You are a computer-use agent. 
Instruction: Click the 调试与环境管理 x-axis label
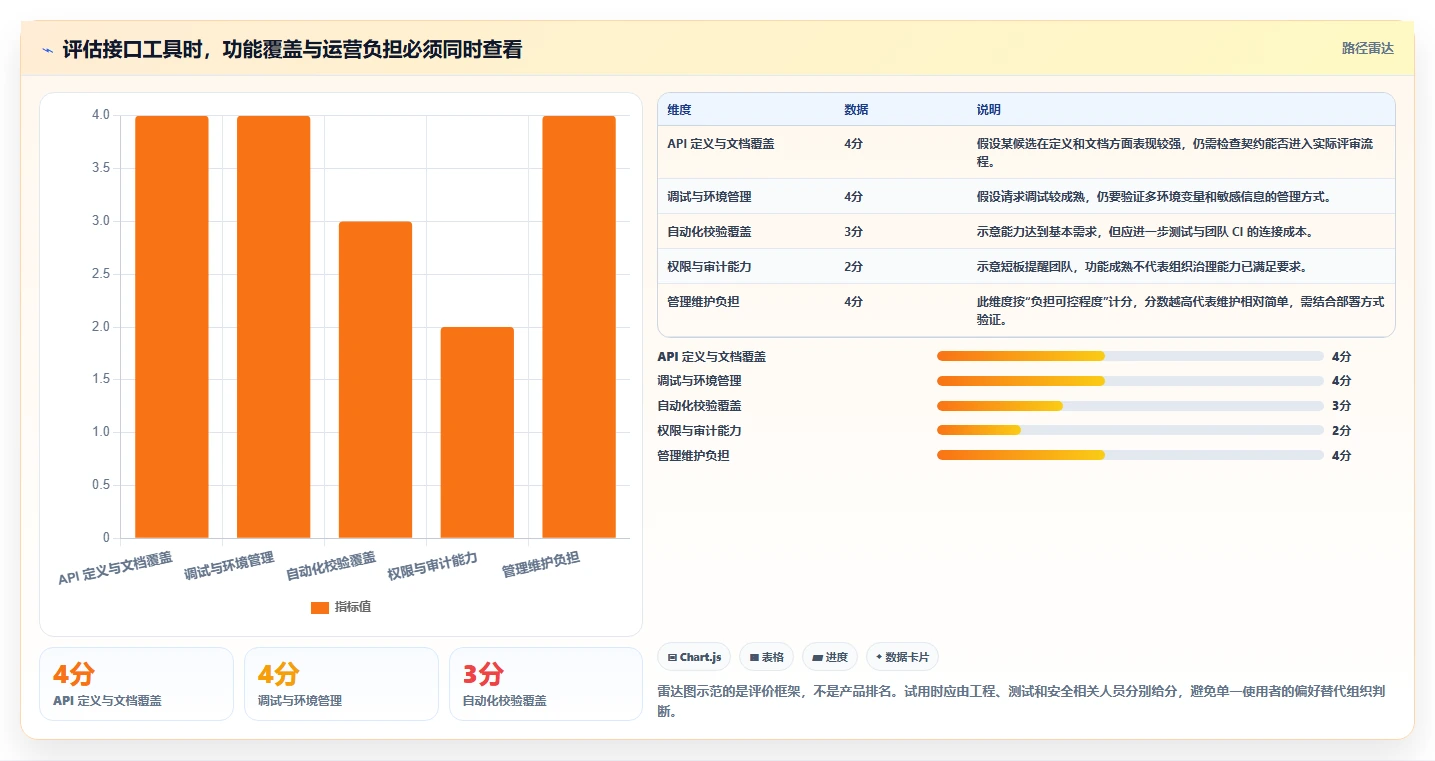pyautogui.click(x=229, y=567)
